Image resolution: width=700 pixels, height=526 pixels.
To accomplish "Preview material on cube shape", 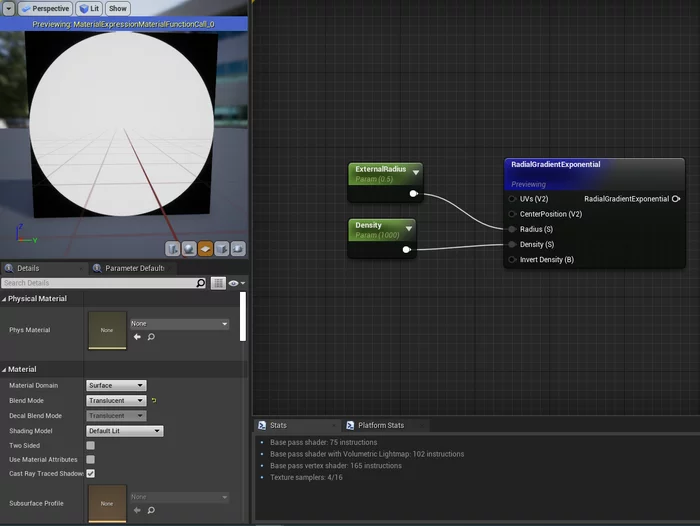I will [222, 248].
